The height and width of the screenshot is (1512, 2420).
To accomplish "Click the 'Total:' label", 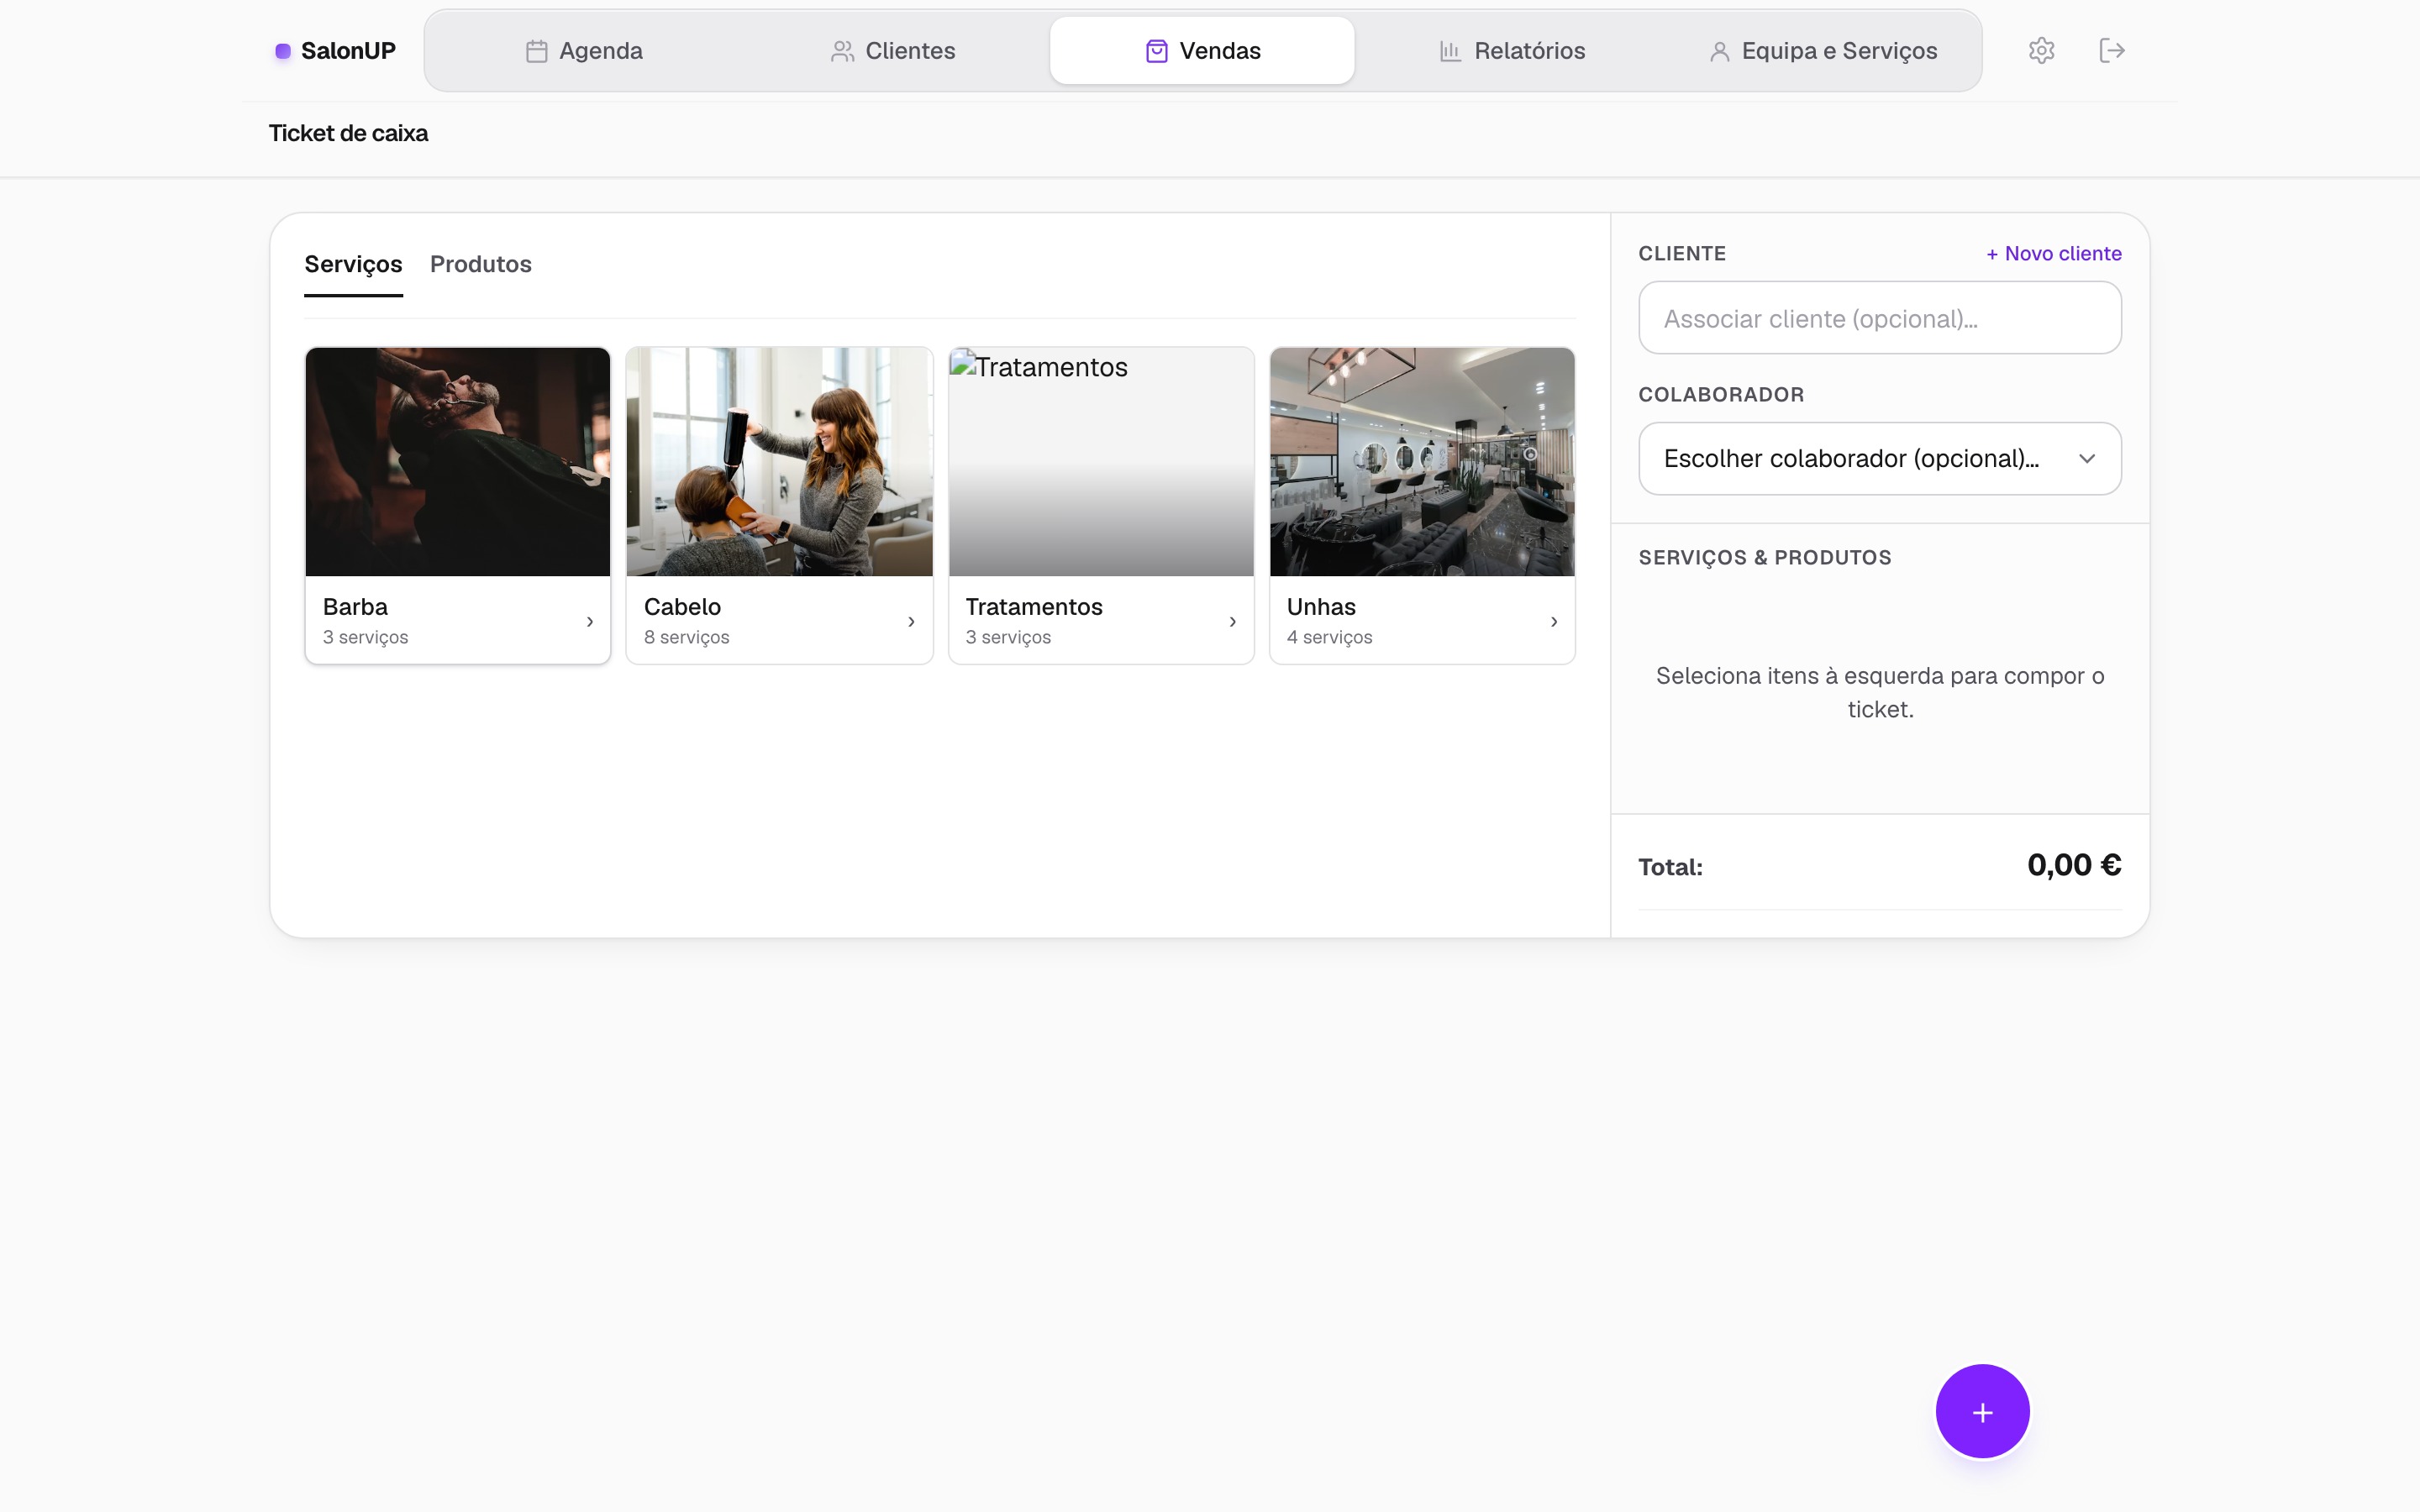I will [x=1670, y=867].
